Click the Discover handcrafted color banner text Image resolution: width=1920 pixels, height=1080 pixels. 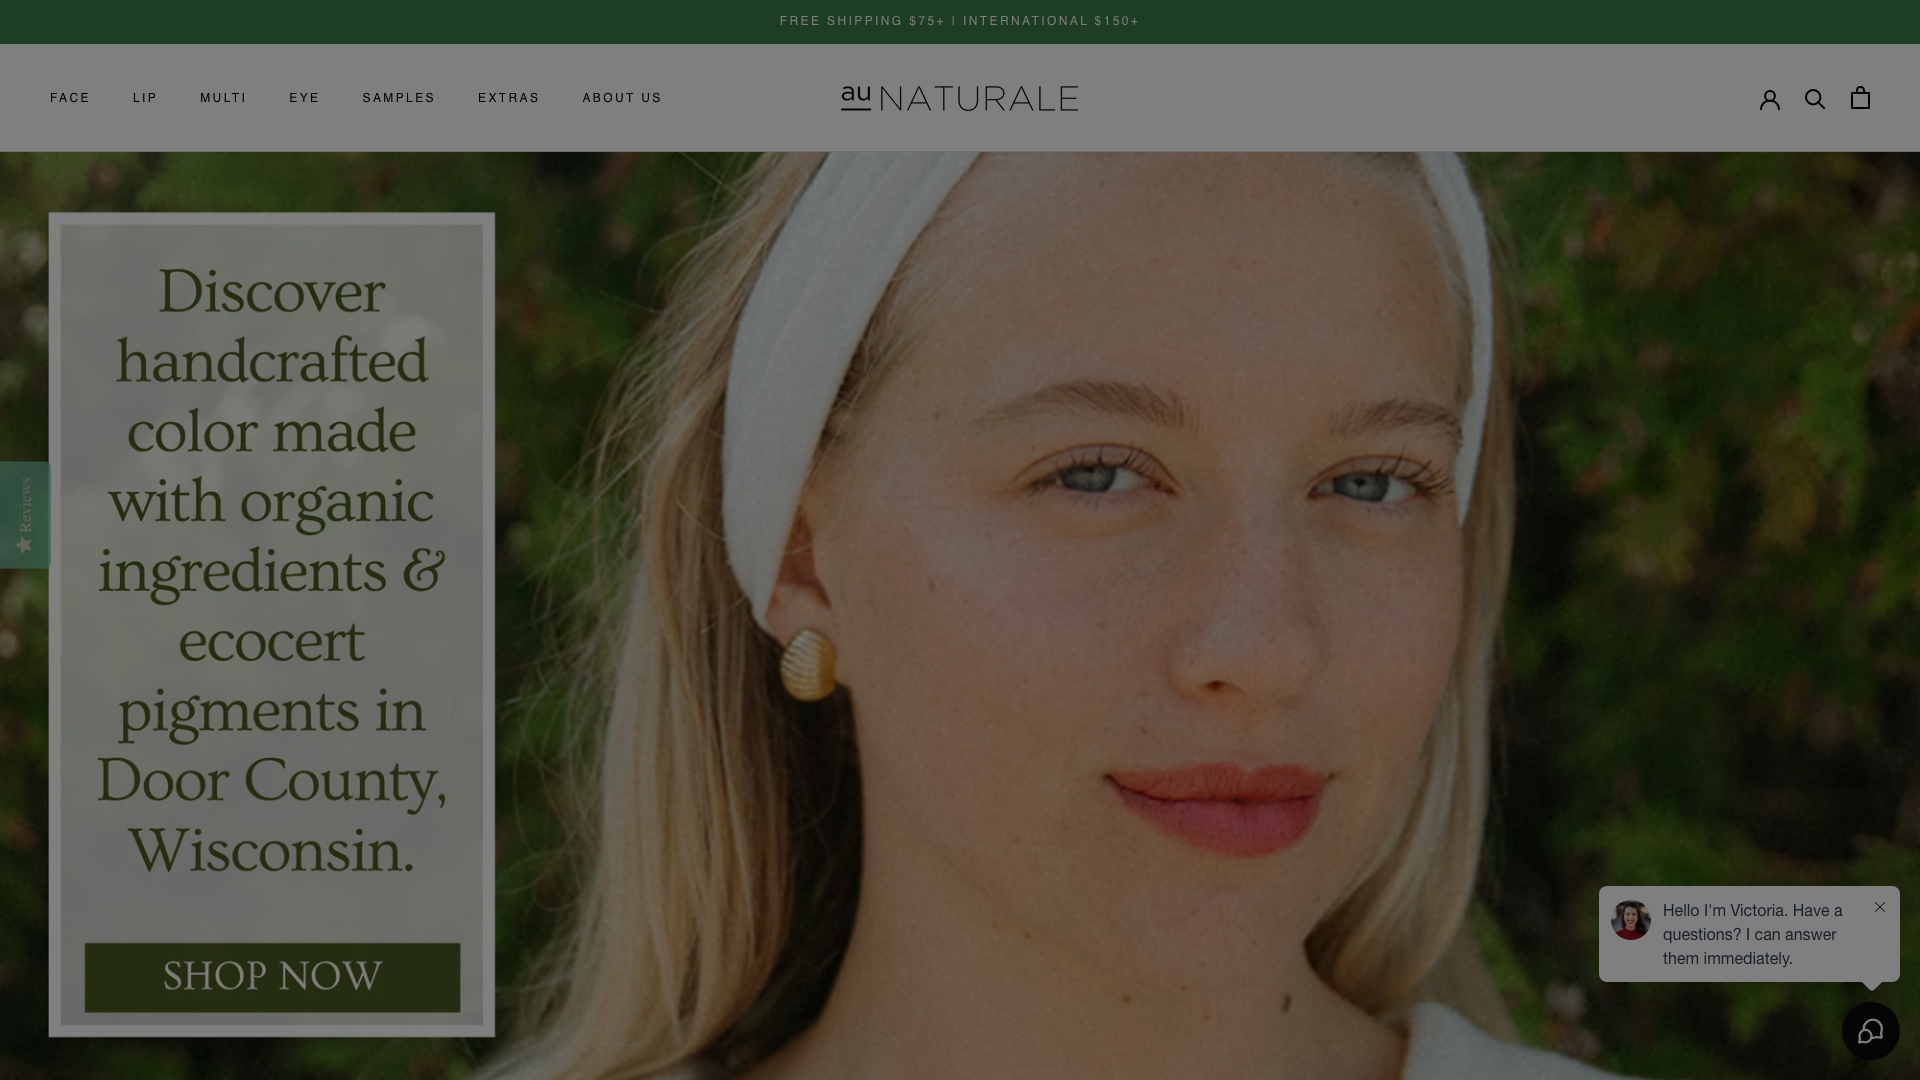click(x=271, y=570)
